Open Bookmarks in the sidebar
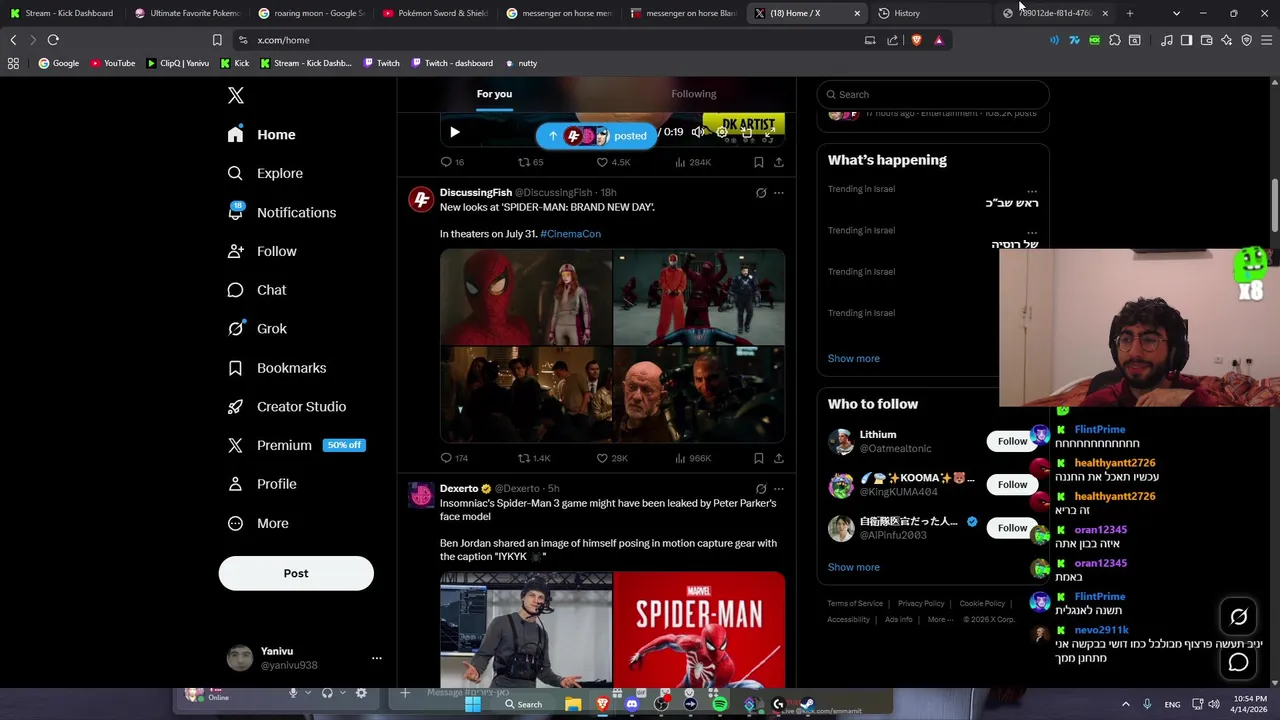Viewport: 1280px width, 720px height. click(277, 368)
